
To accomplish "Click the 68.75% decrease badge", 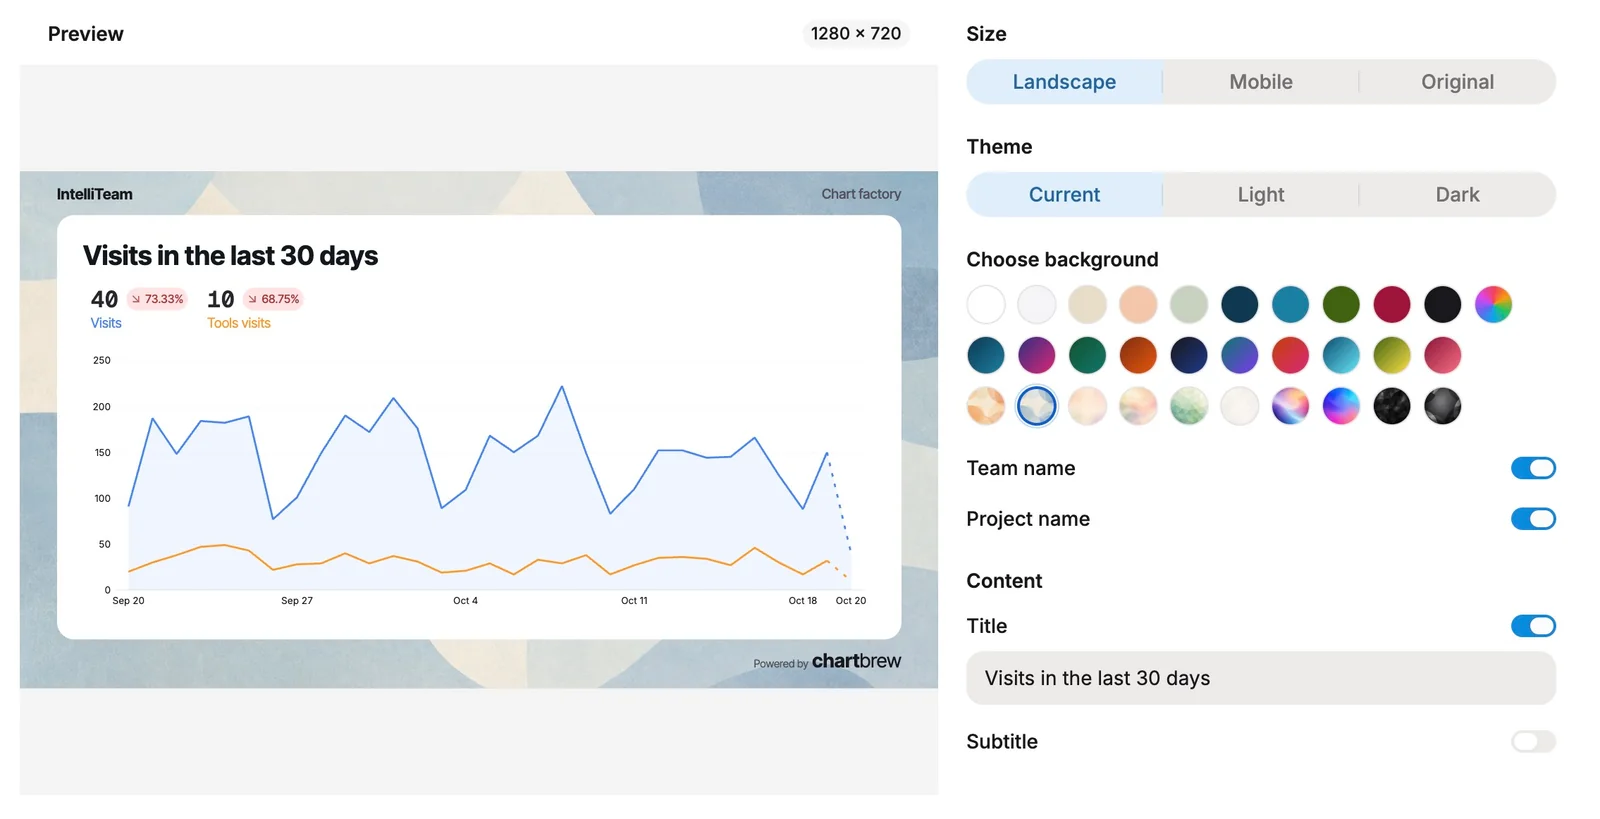I will pos(274,299).
